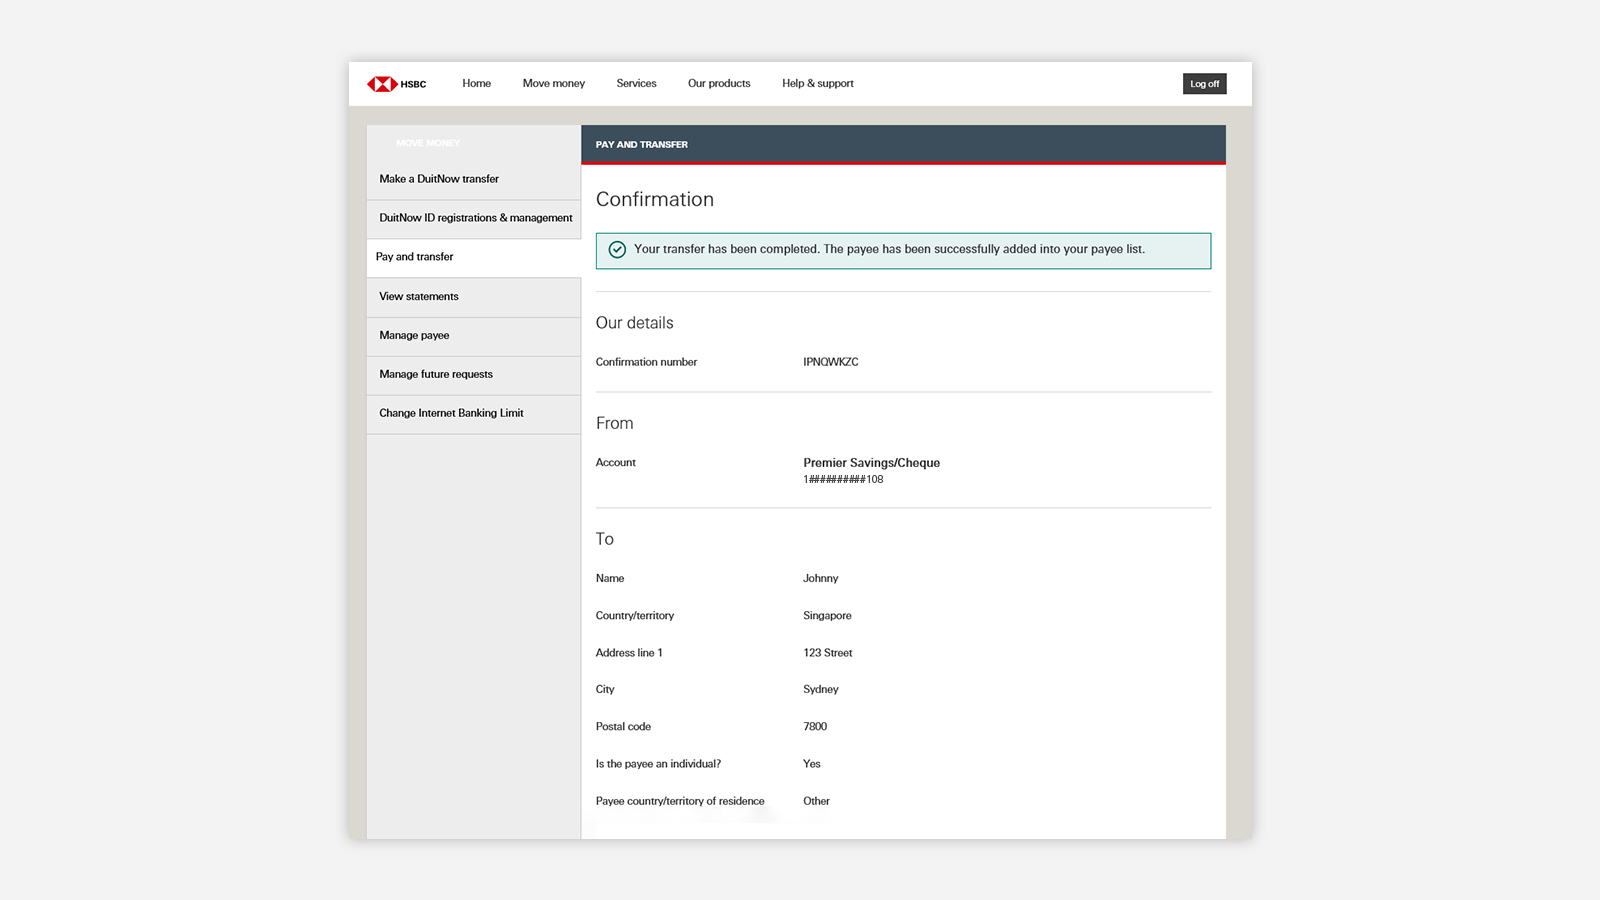Open View statements
Viewport: 1600px width, 900px height.
pos(473,297)
